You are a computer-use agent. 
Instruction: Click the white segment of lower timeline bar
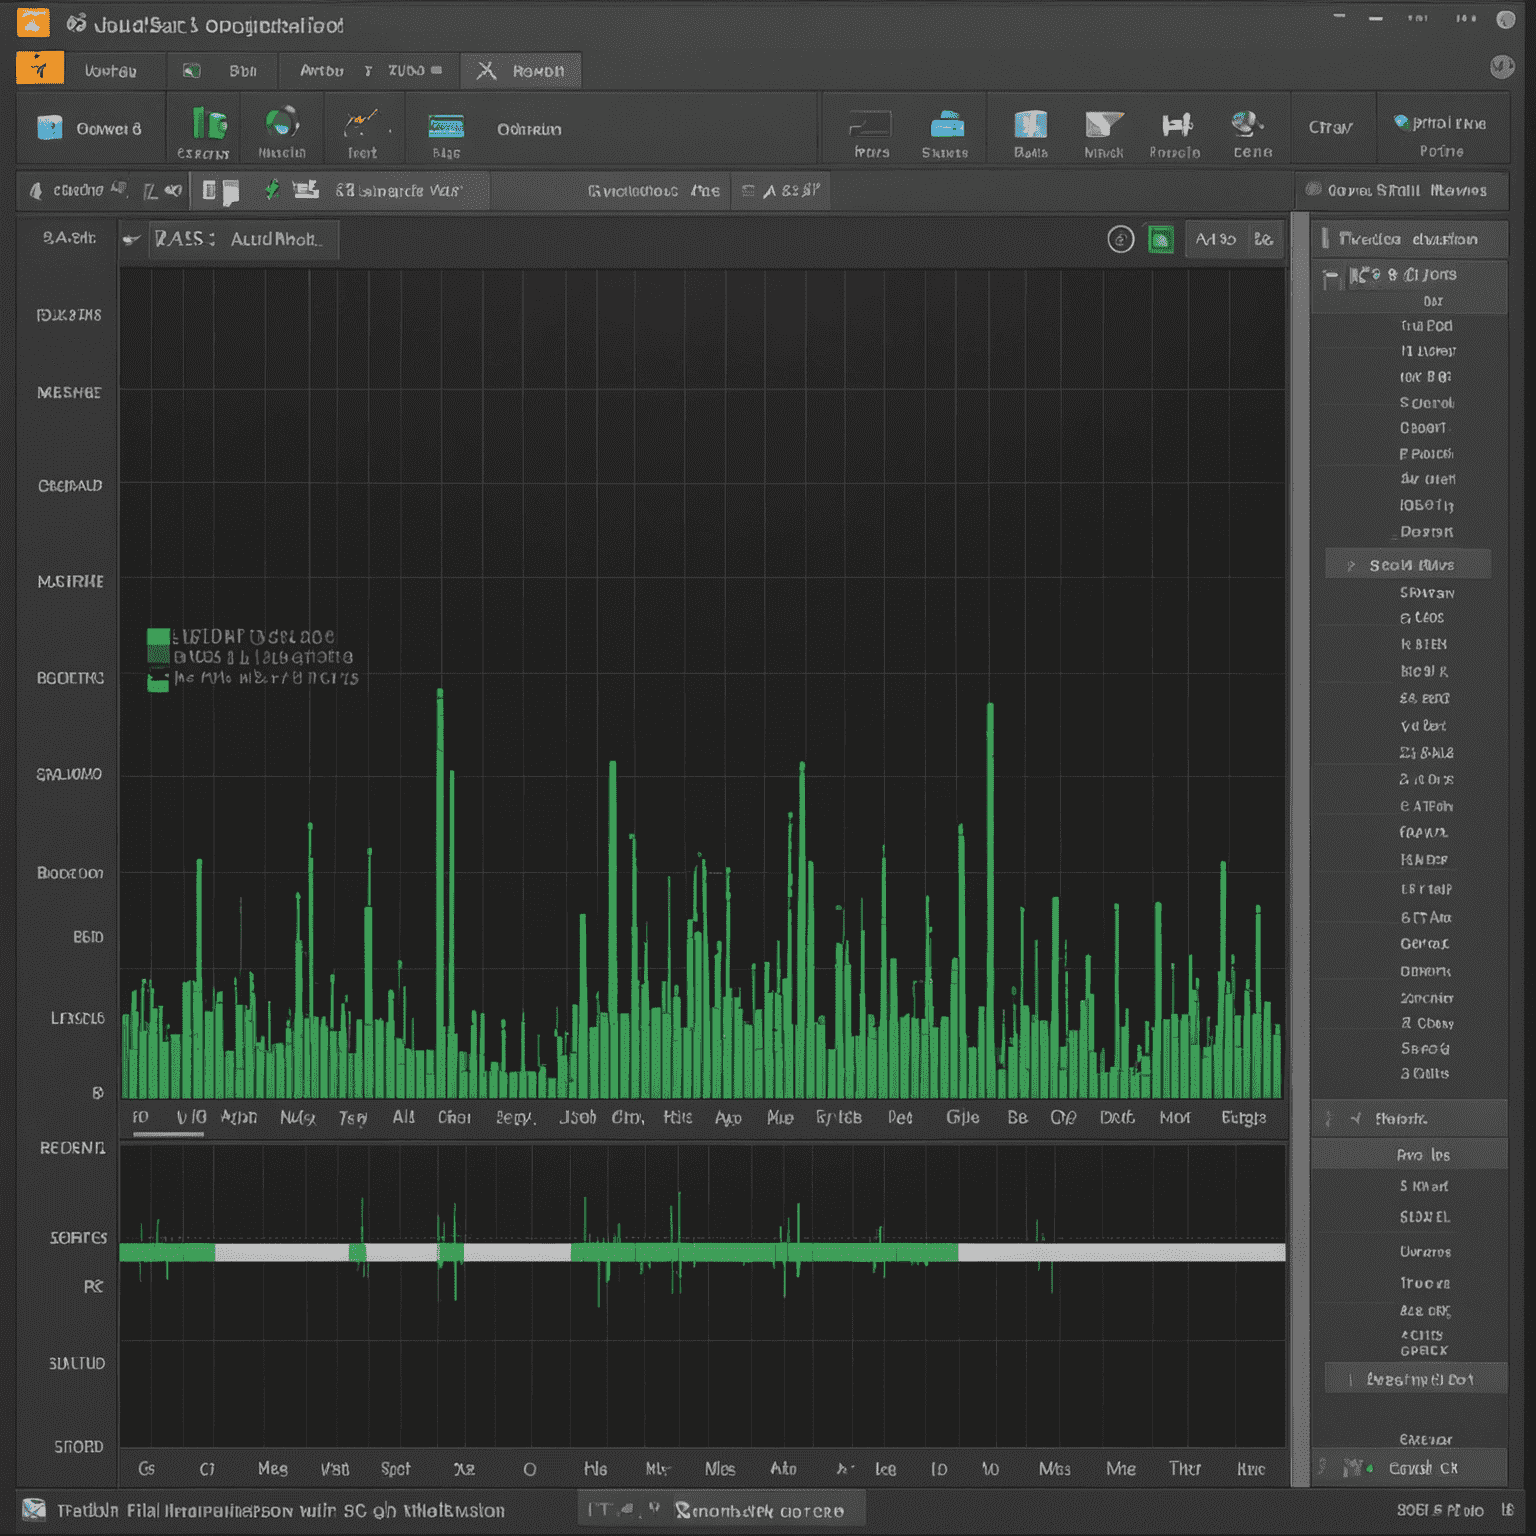(x=1121, y=1252)
